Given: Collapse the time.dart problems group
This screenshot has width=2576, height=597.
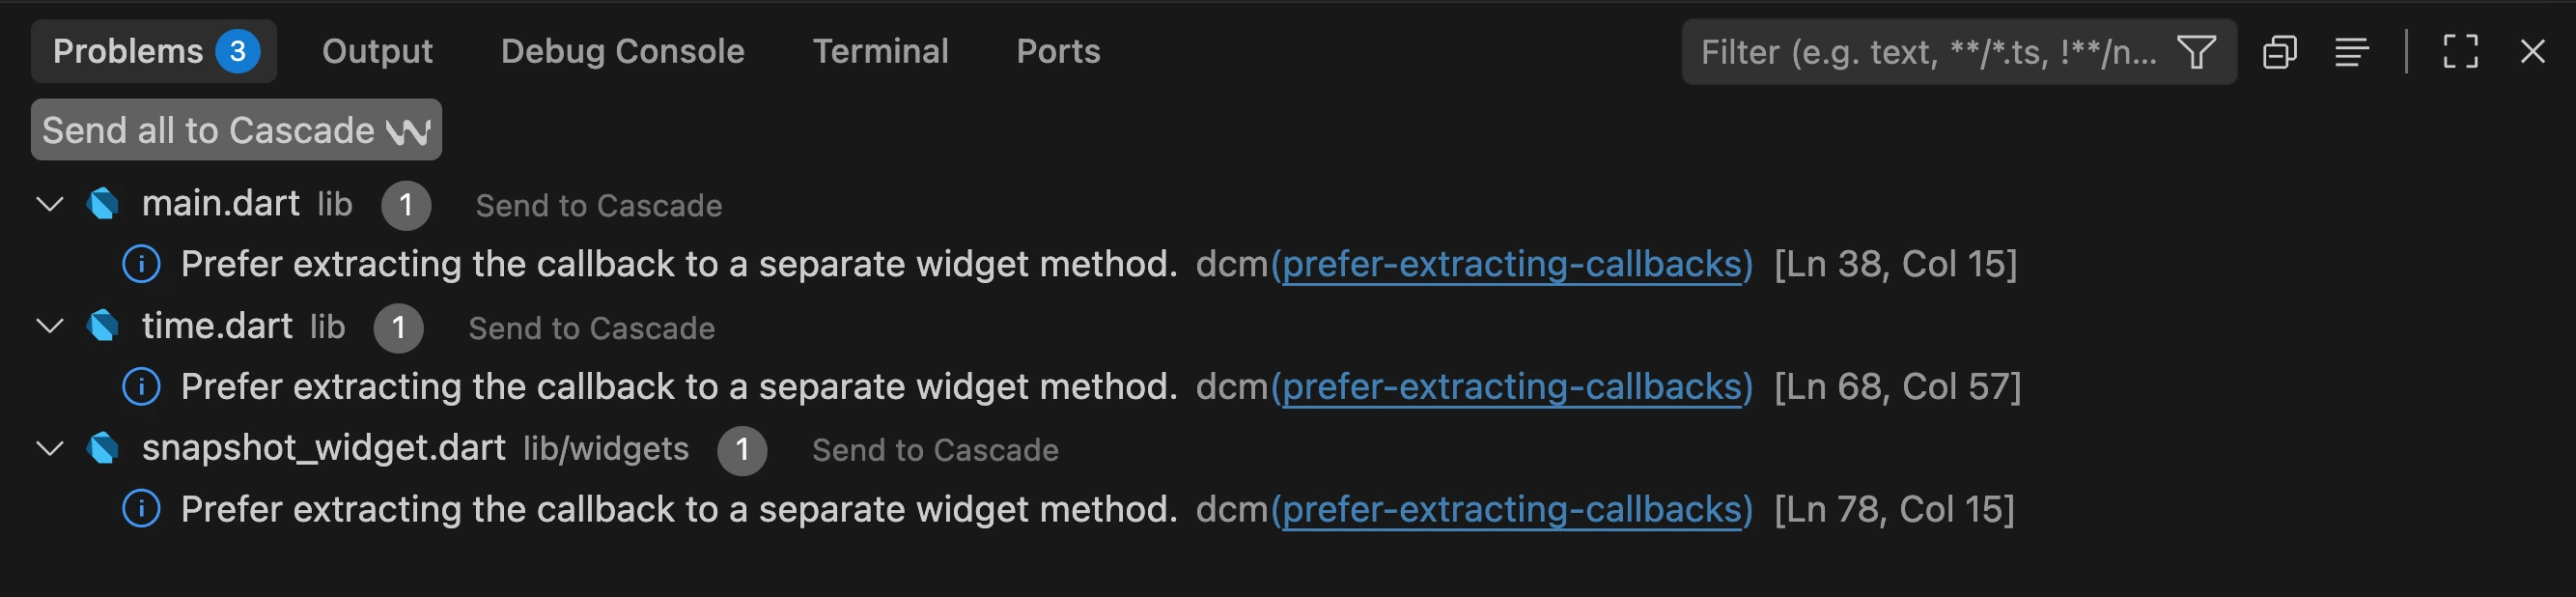Looking at the screenshot, I should click(50, 326).
